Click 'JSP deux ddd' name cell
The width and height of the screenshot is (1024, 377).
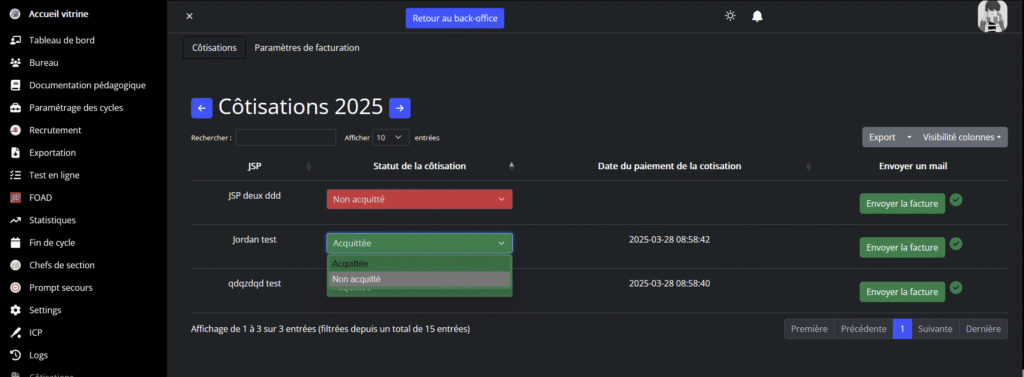pyautogui.click(x=254, y=195)
